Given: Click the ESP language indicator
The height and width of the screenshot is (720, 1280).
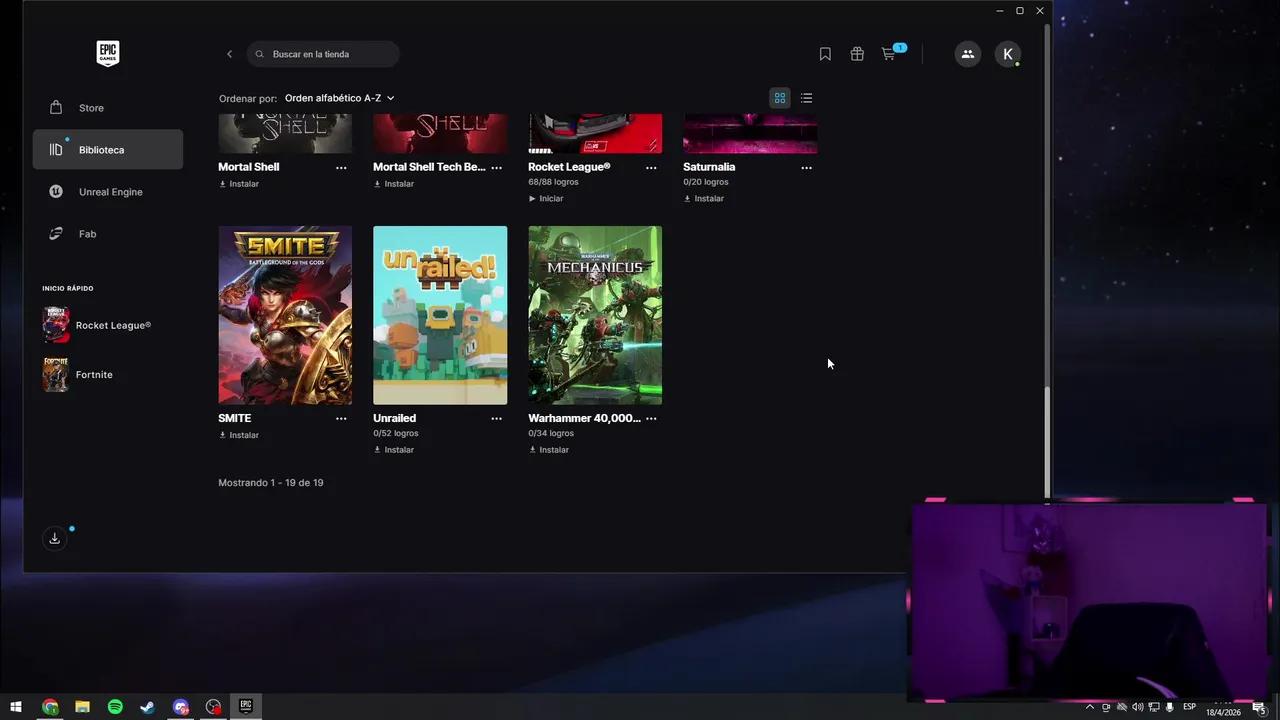Looking at the screenshot, I should point(1189,707).
